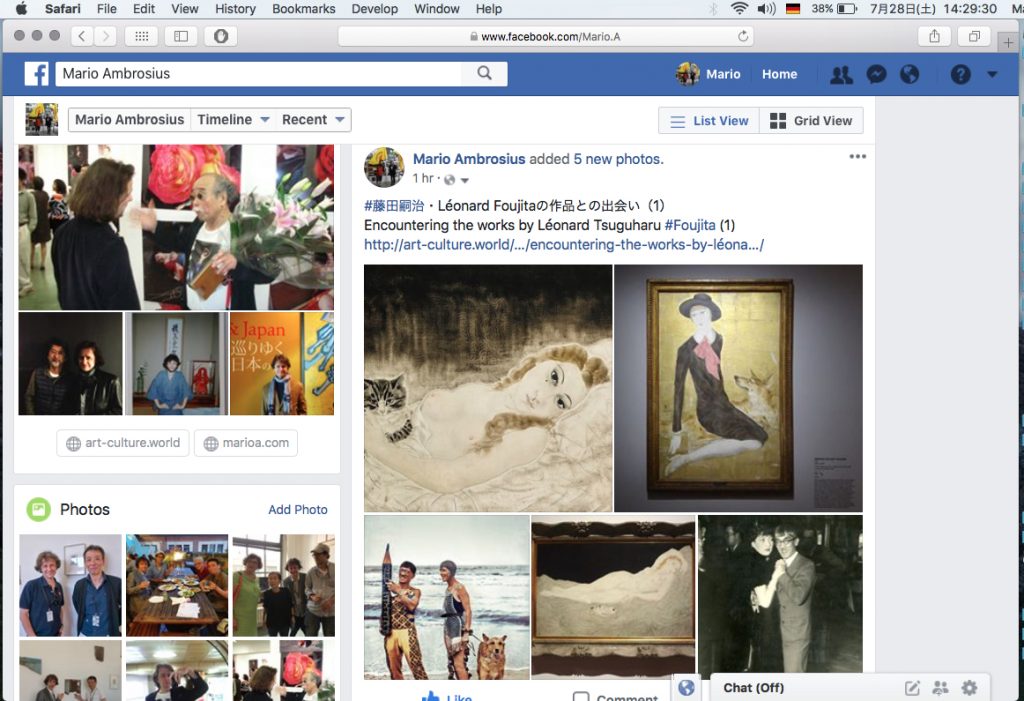1024x701 pixels.
Task: Open the Apple menu
Action: point(21,8)
